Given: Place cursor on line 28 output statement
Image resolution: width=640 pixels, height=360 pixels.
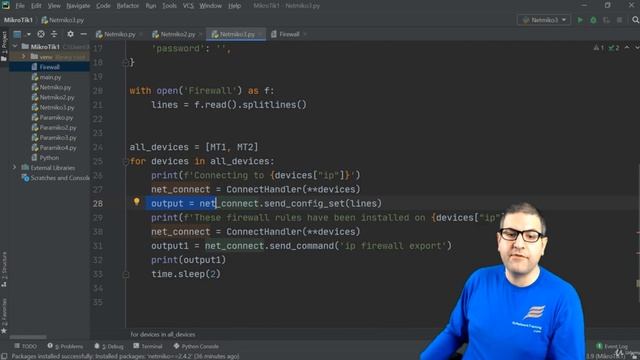Looking at the screenshot, I should pos(266,203).
